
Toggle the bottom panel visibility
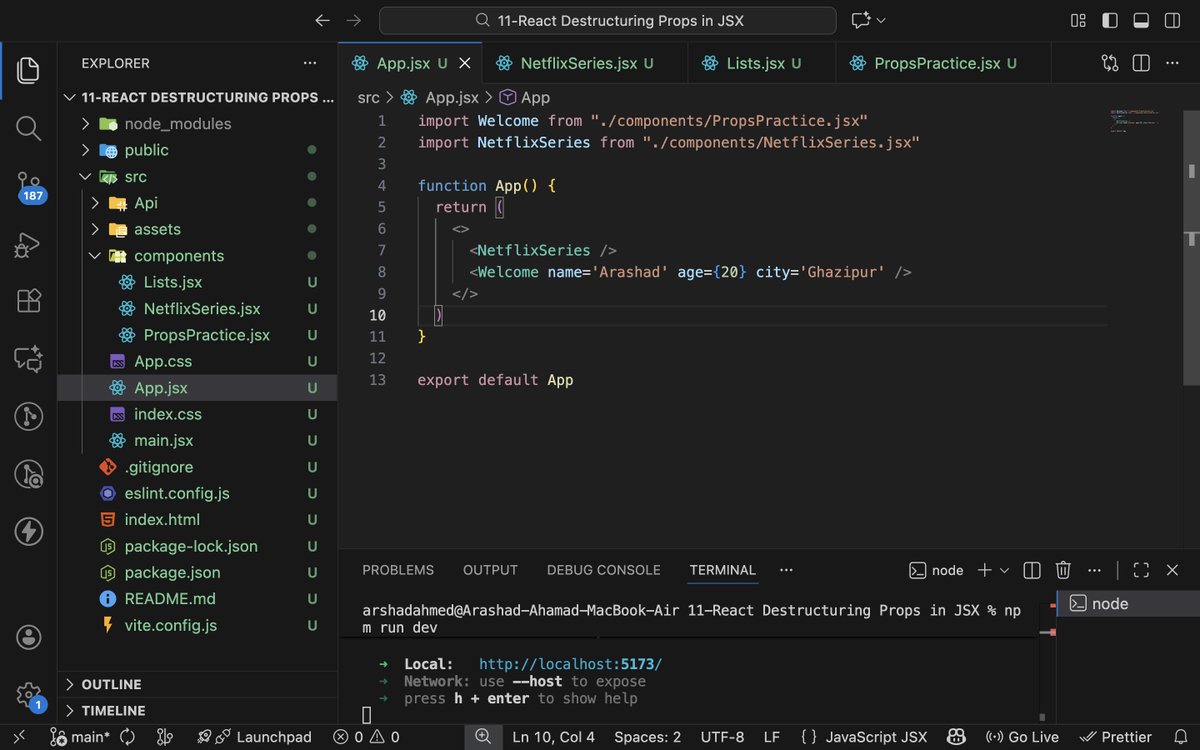click(1141, 20)
